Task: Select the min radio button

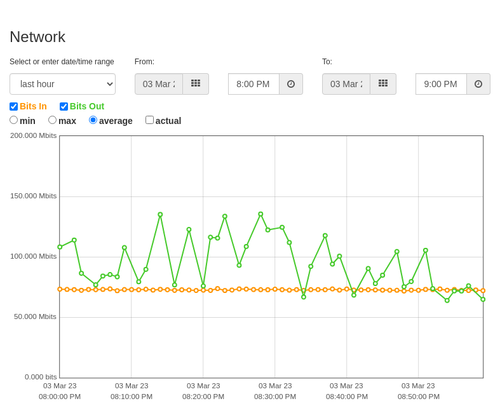Action: coord(14,120)
